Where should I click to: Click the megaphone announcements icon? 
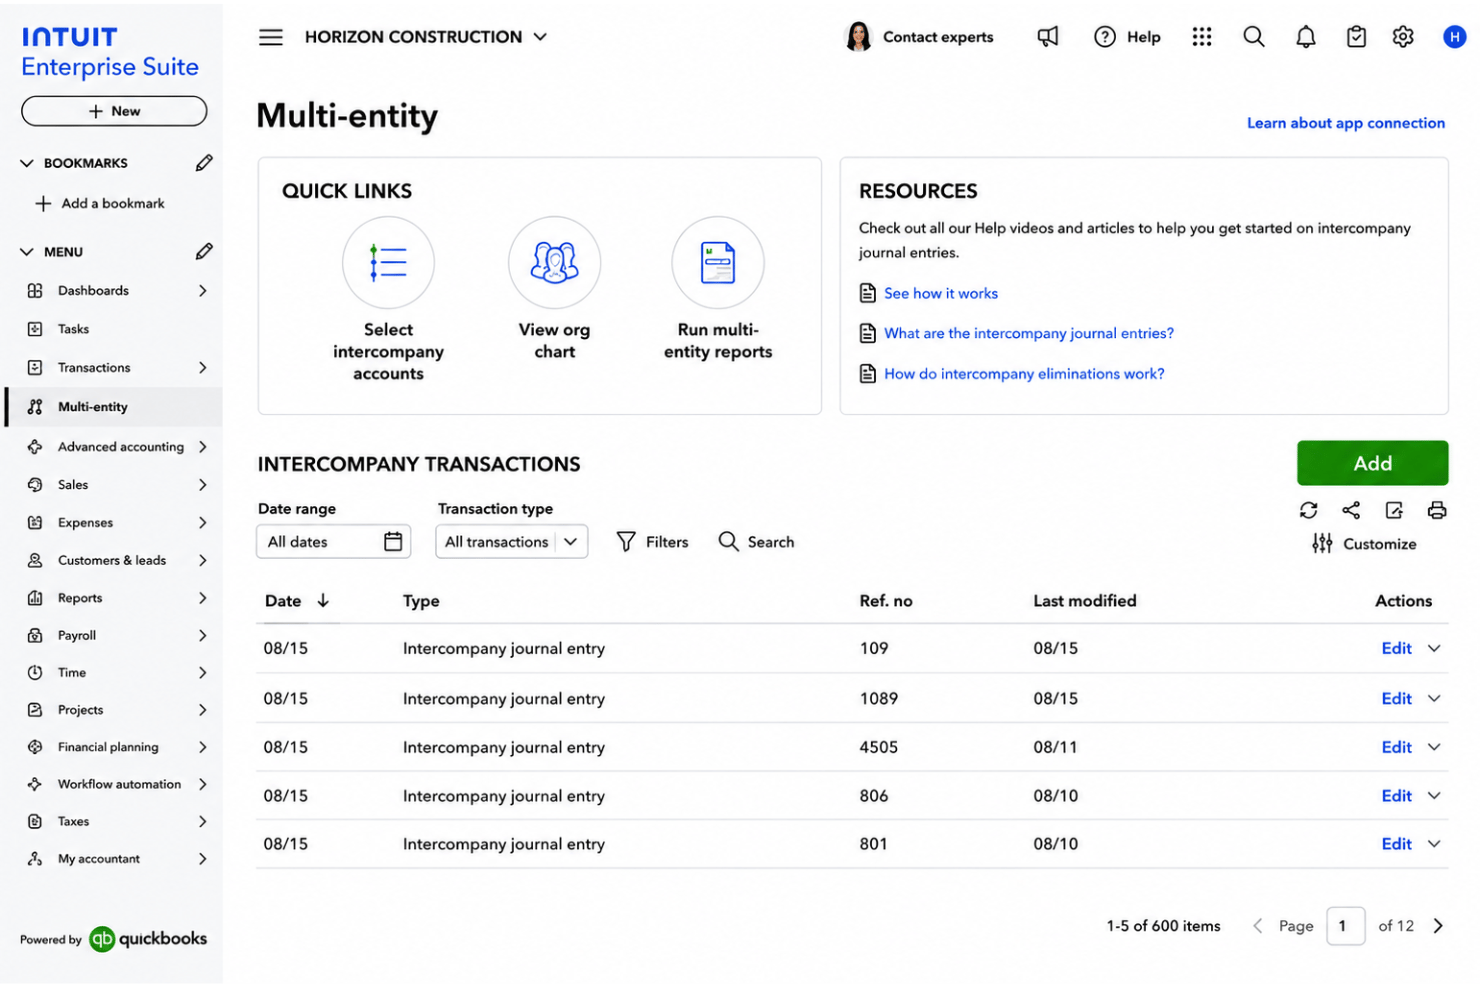1047,37
